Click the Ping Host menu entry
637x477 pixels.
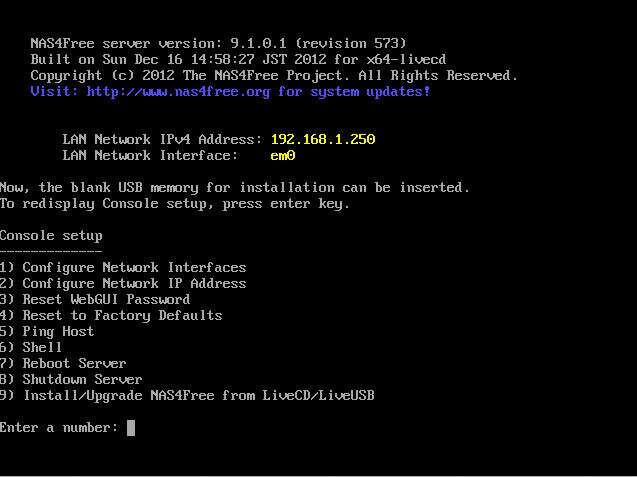[x=47, y=331]
